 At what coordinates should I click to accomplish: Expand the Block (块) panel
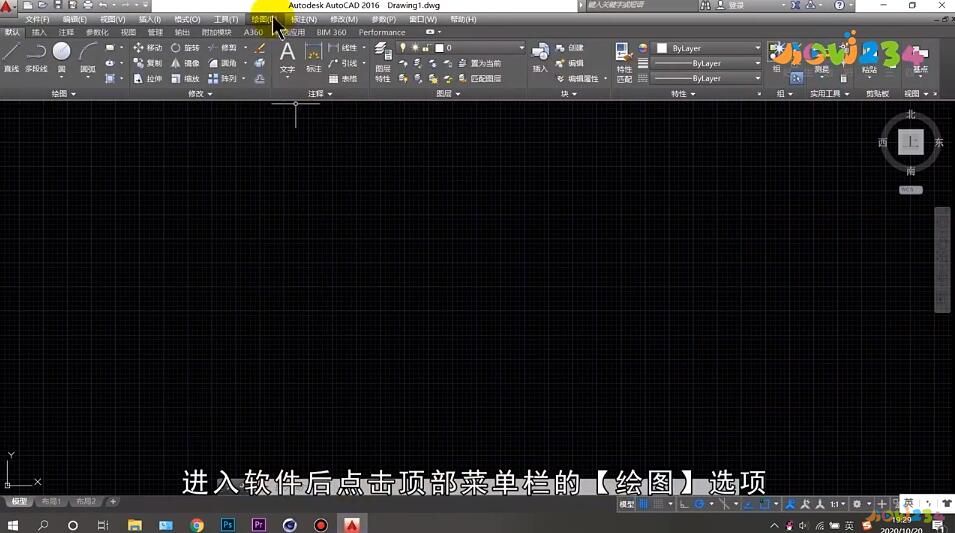click(x=569, y=94)
